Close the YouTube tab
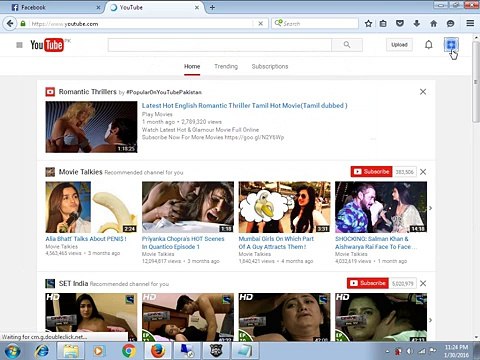This screenshot has height=360, width=480. coord(197,7)
